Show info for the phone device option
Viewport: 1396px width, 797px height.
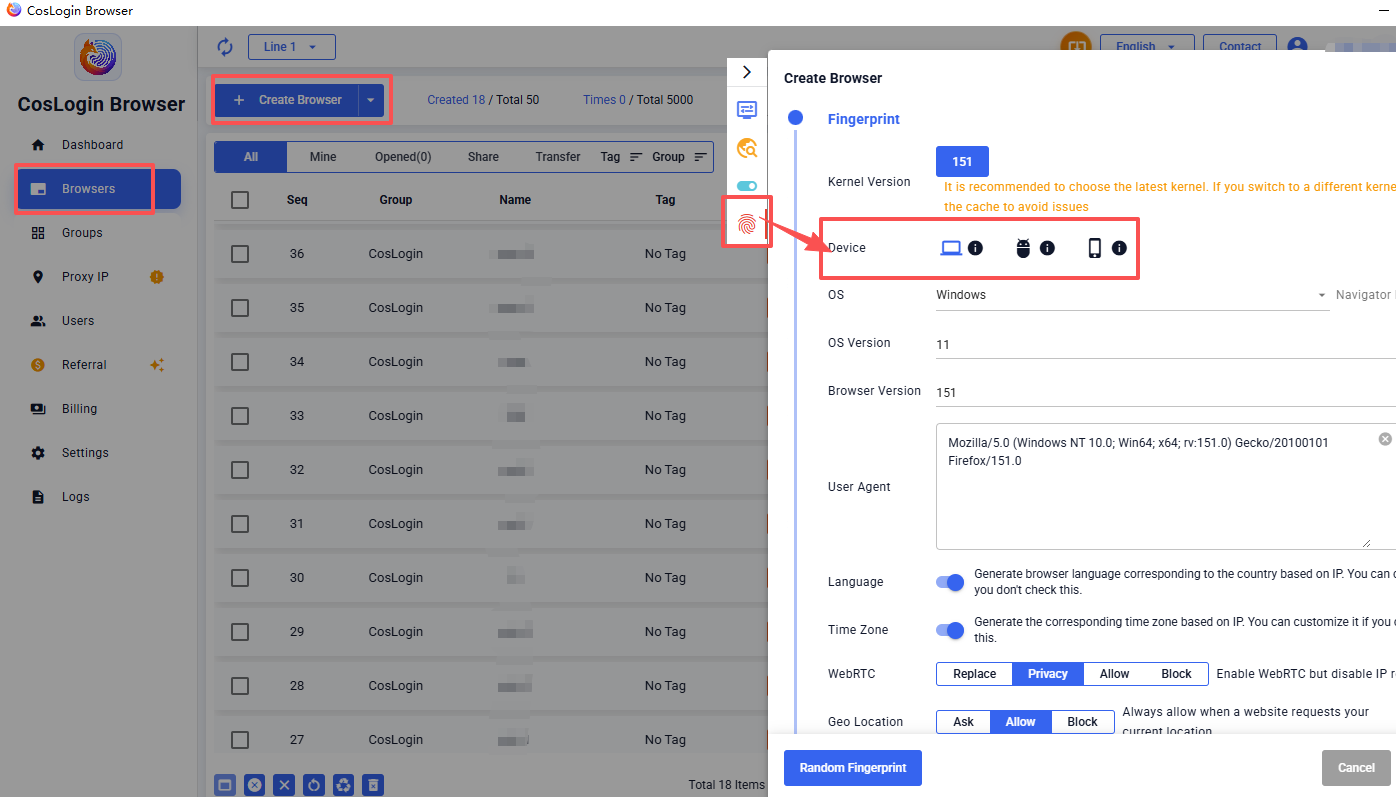pyautogui.click(x=1119, y=248)
